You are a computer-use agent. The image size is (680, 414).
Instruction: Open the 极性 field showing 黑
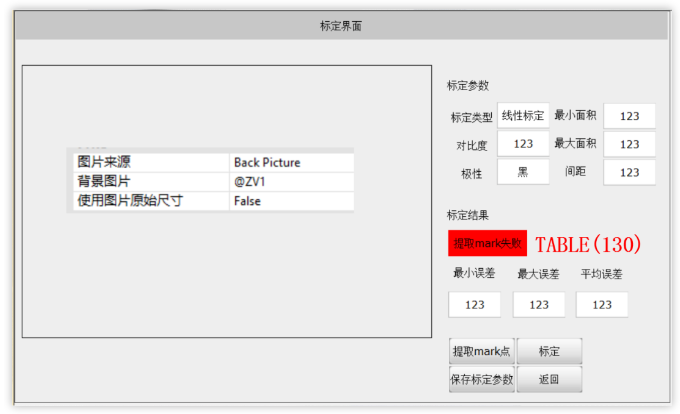click(x=523, y=172)
